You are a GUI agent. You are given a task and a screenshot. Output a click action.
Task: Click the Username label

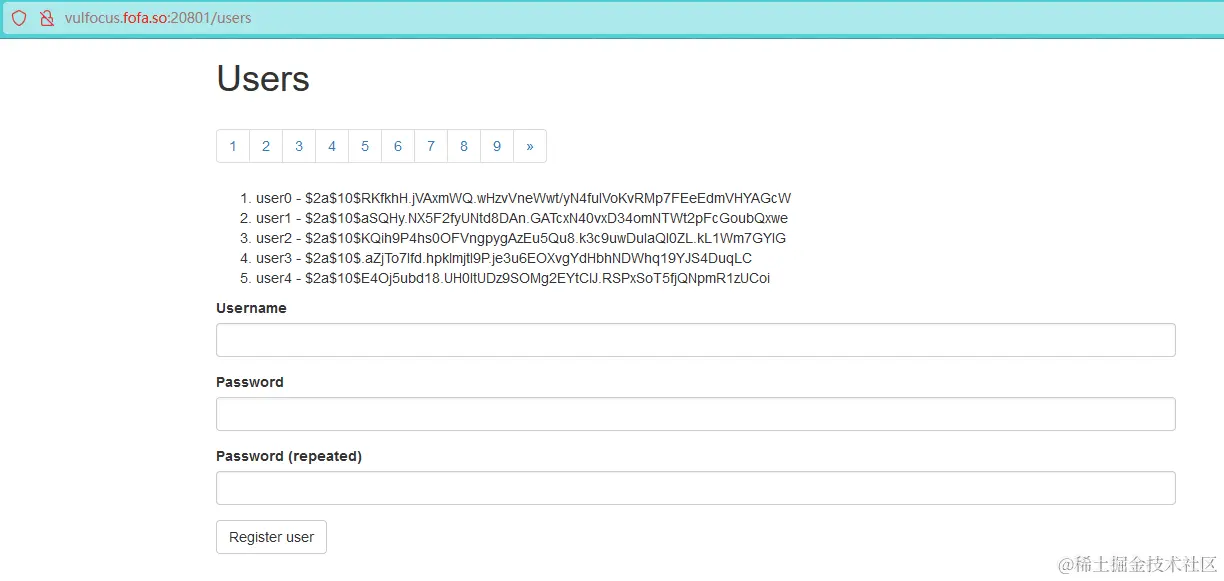click(251, 308)
